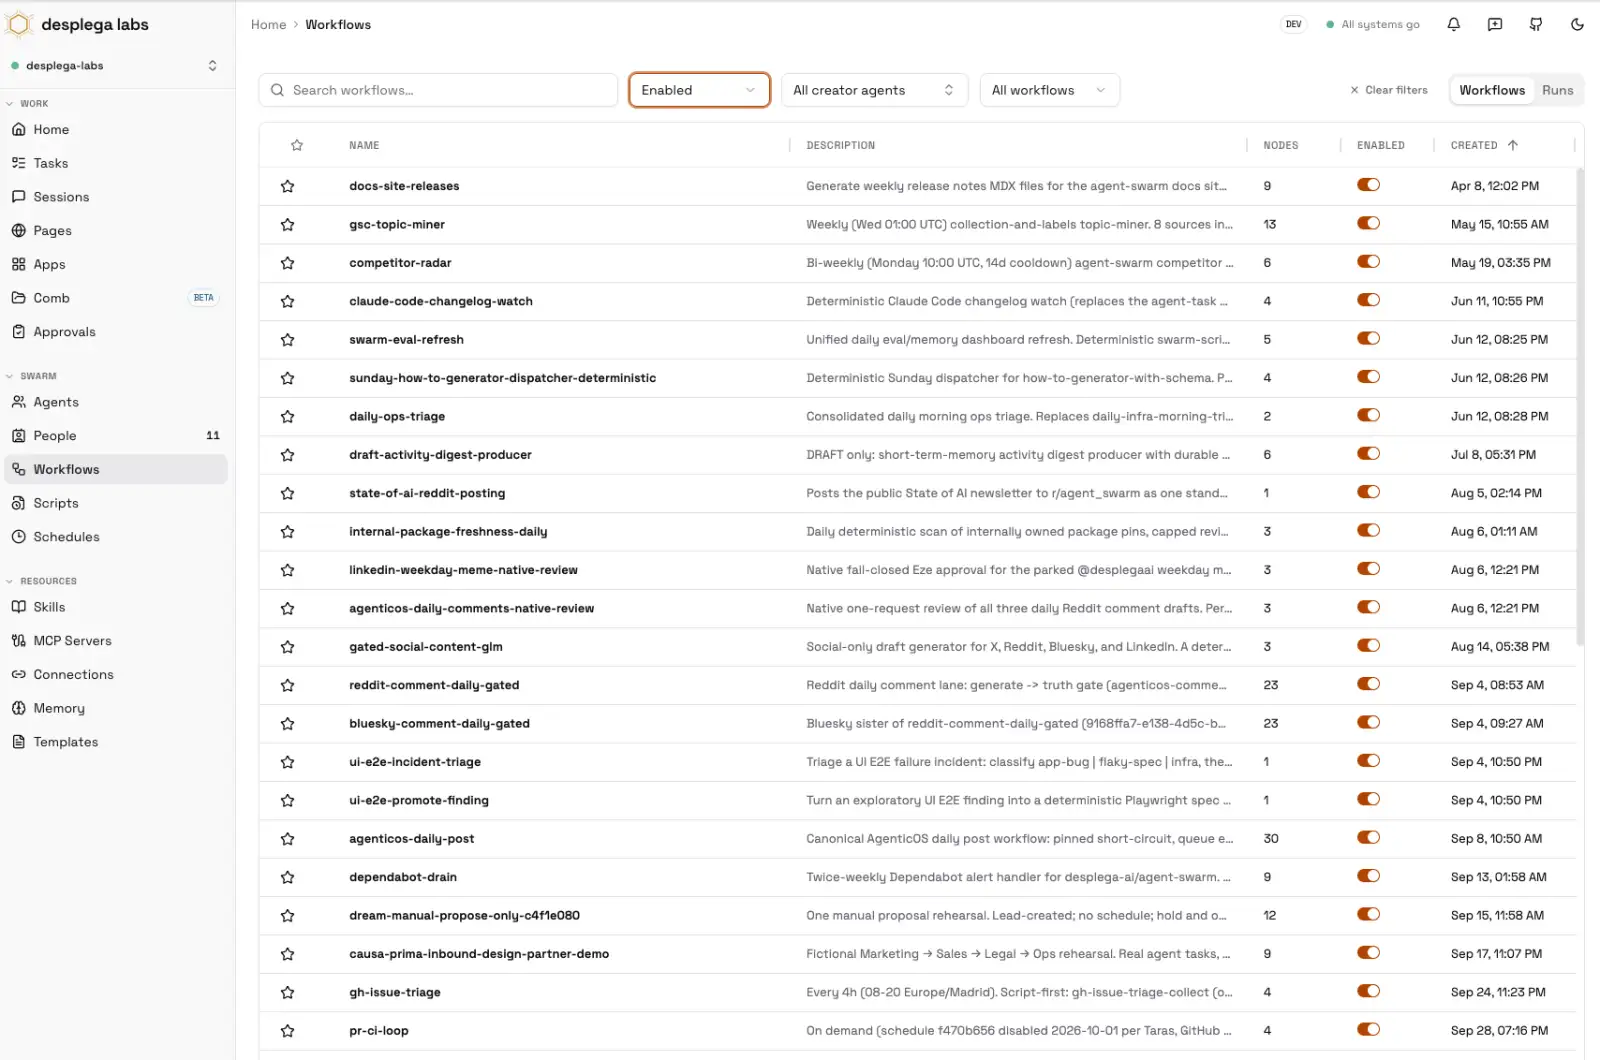Open the header icon beside the moon
This screenshot has height=1060, width=1600.
point(1536,25)
